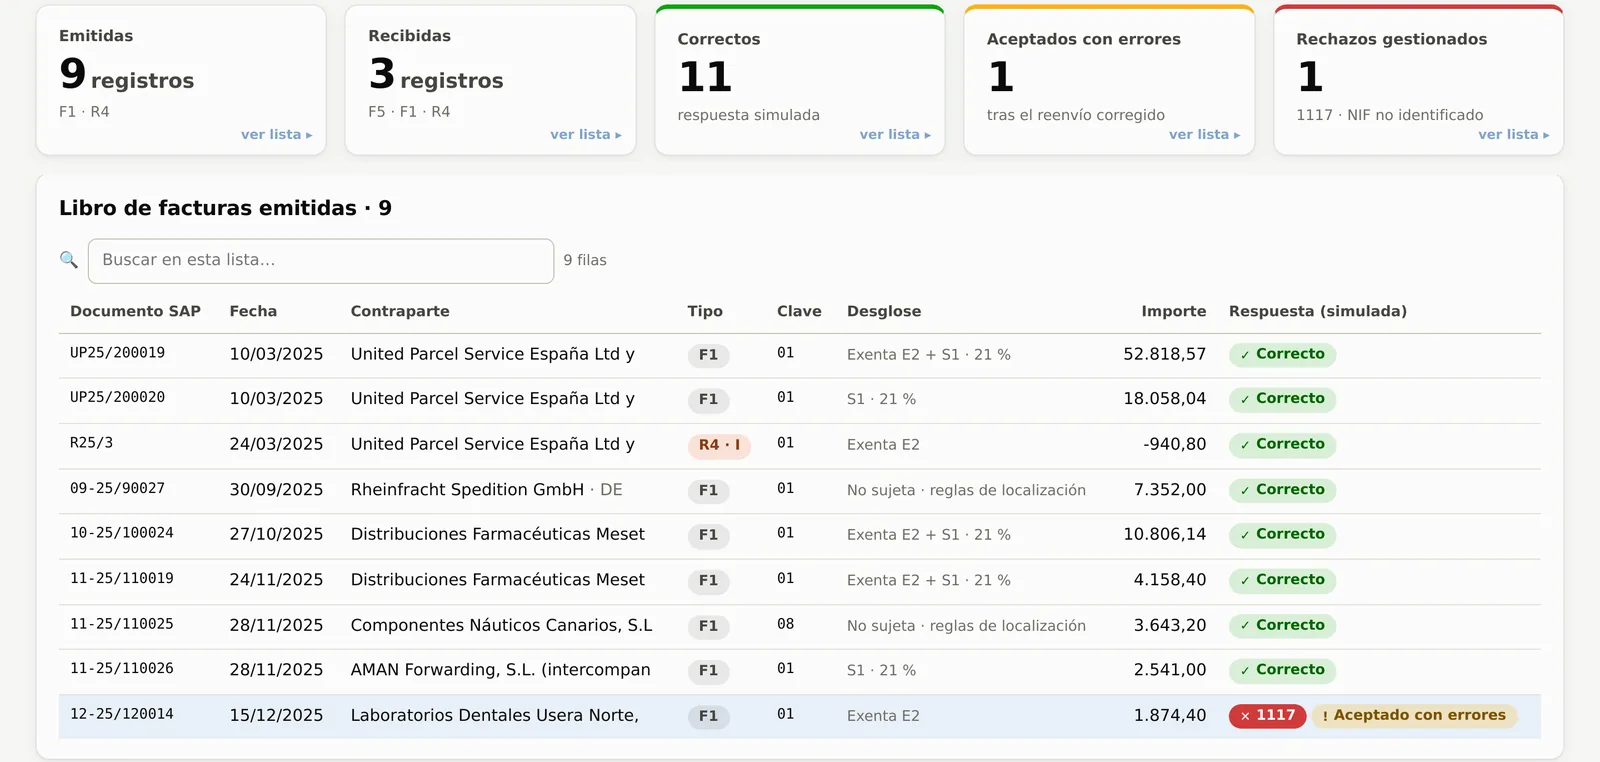1600x762 pixels.
Task: Open 'ver lista' on Aceptados con errores card
Action: 1205,134
